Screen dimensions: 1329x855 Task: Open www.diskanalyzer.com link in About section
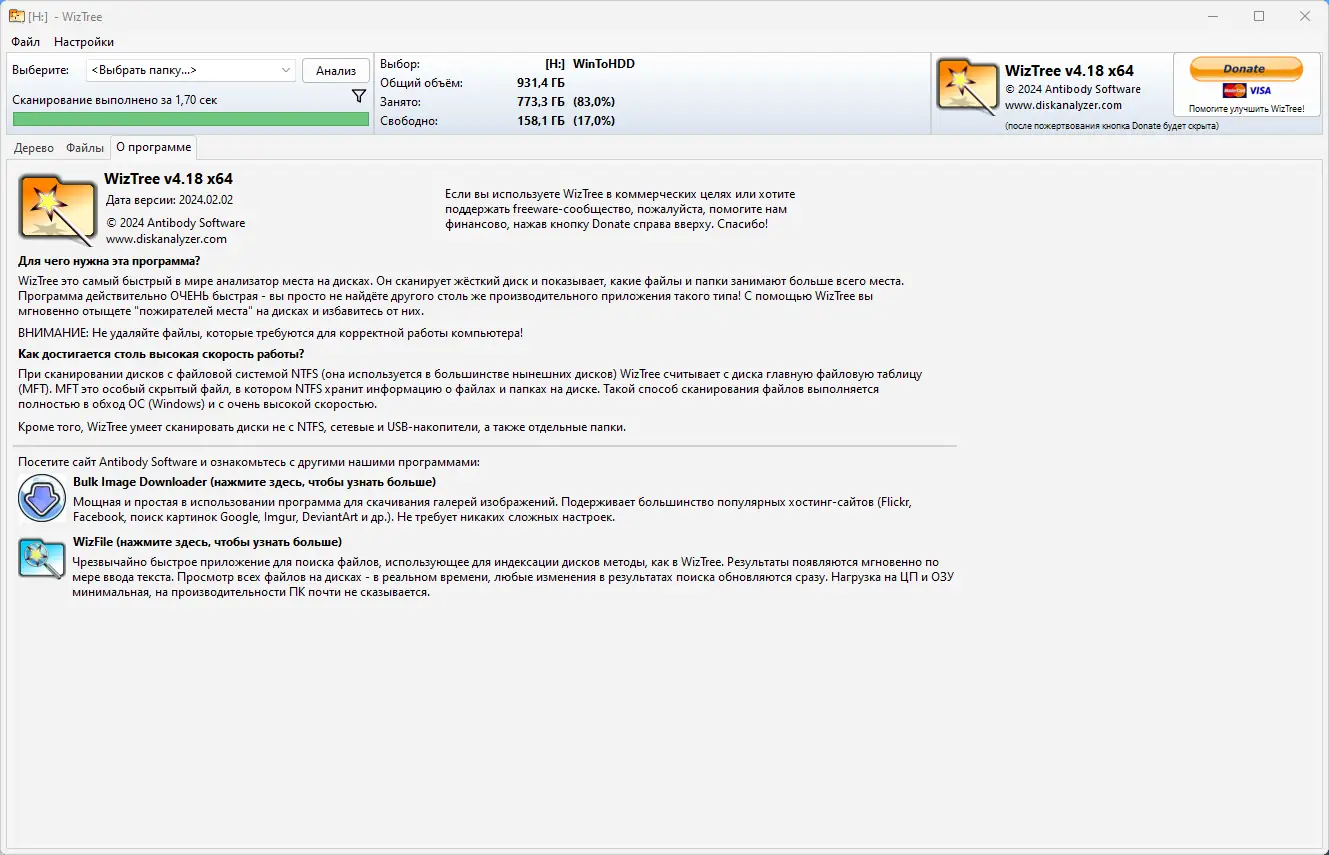(166, 239)
